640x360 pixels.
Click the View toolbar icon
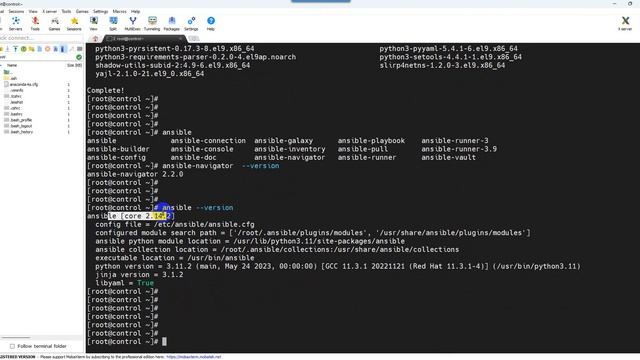pyautogui.click(x=93, y=23)
